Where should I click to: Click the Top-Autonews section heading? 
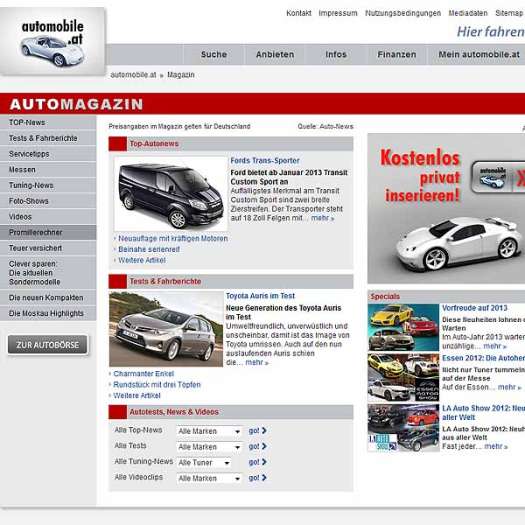[154, 144]
